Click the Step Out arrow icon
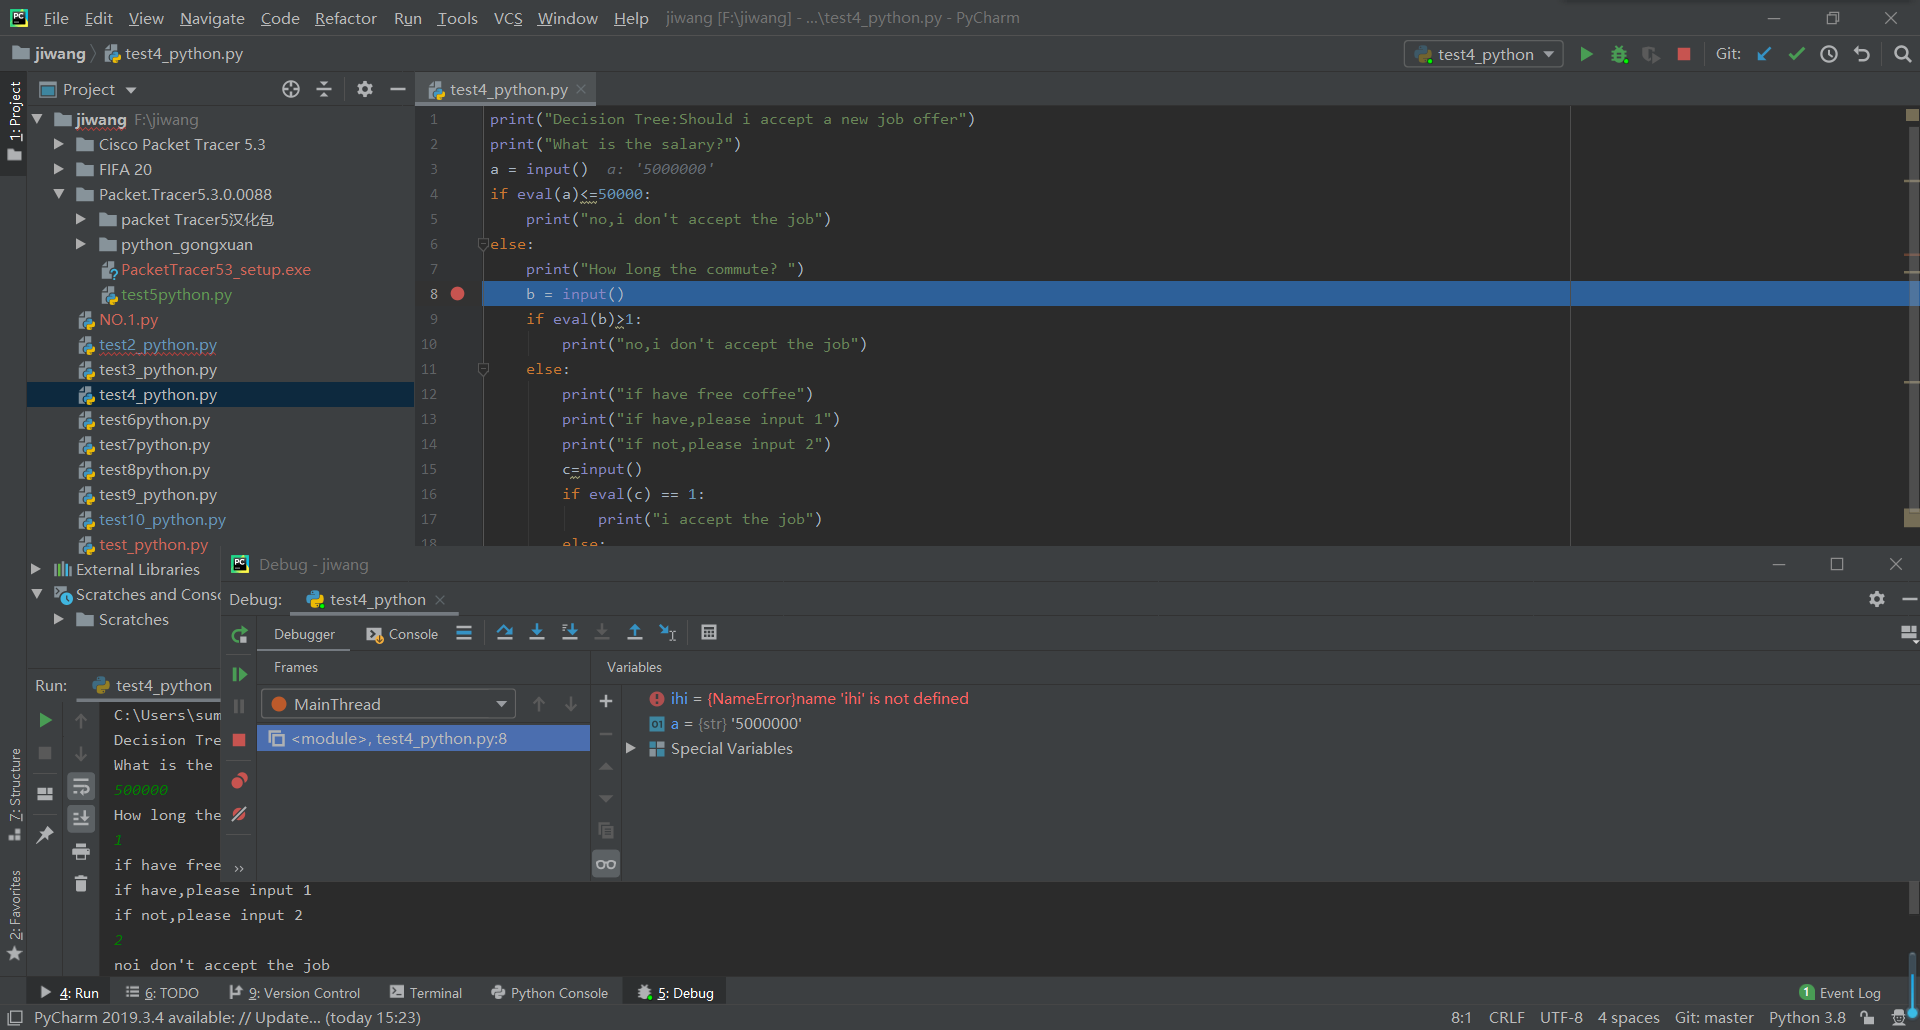The height and width of the screenshot is (1030, 1920). [634, 632]
